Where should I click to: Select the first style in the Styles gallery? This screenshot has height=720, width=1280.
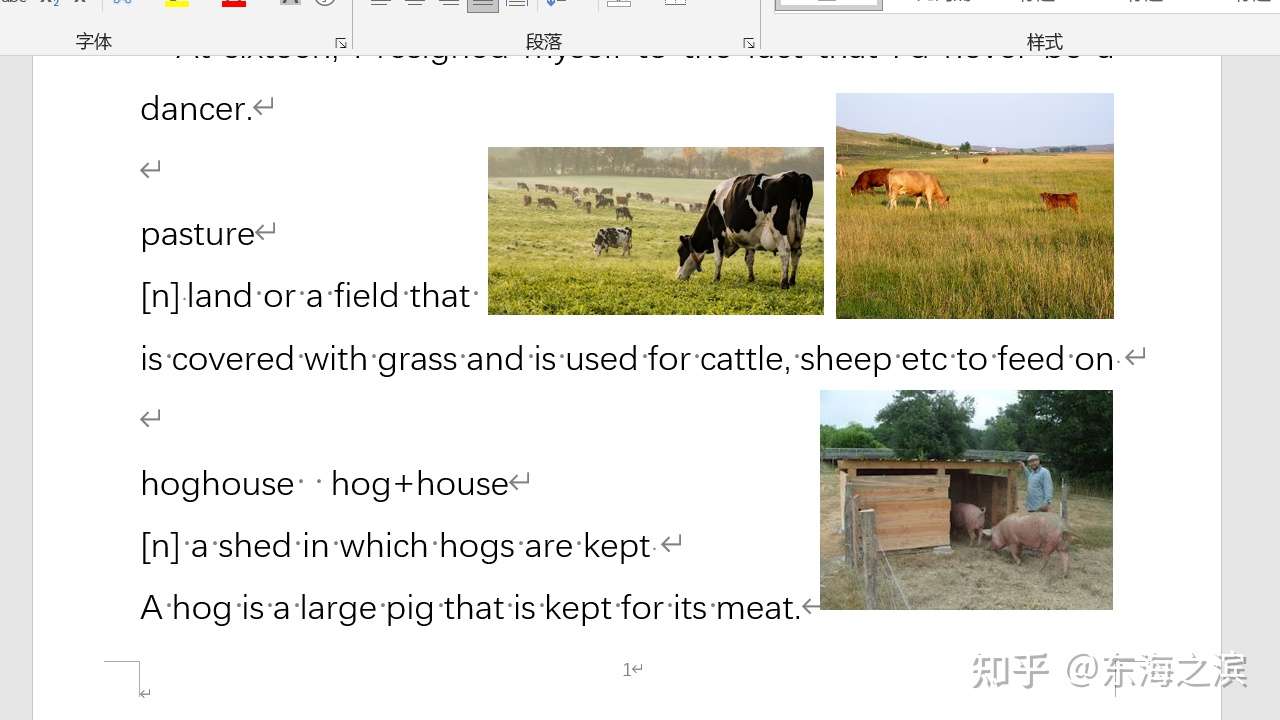tap(830, 4)
